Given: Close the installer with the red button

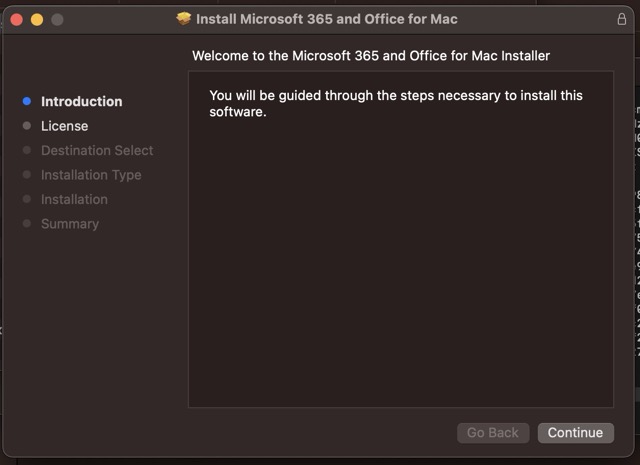Looking at the screenshot, I should click(x=16, y=19).
